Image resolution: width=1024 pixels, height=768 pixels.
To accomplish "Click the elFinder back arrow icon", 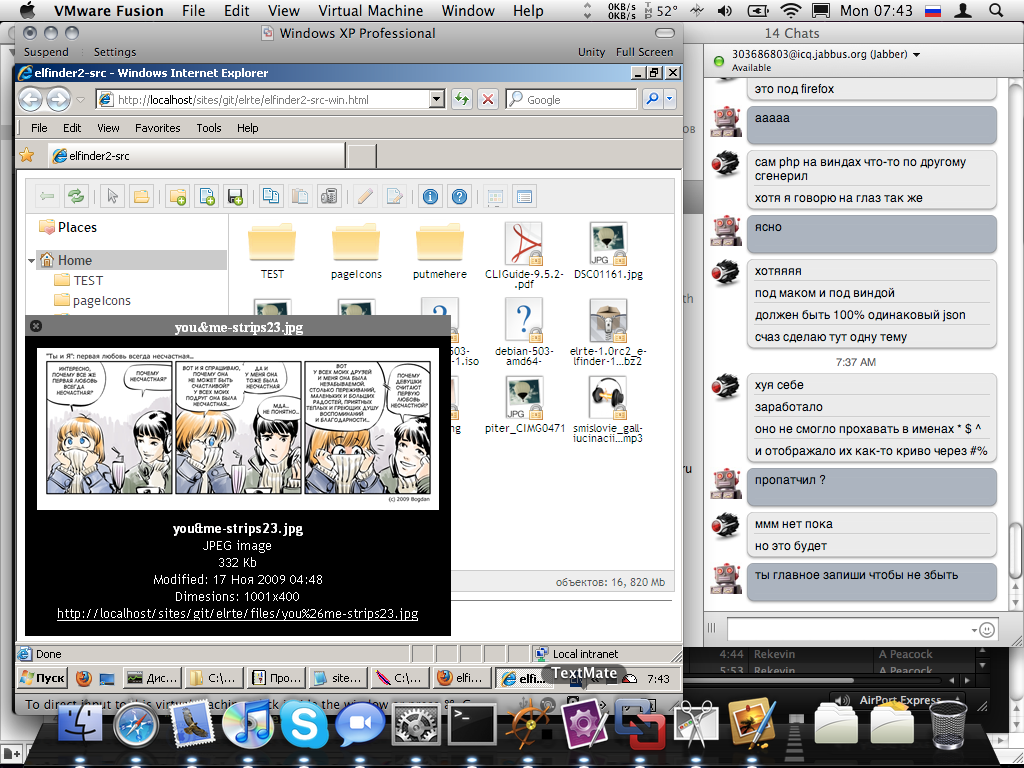I will click(46, 196).
